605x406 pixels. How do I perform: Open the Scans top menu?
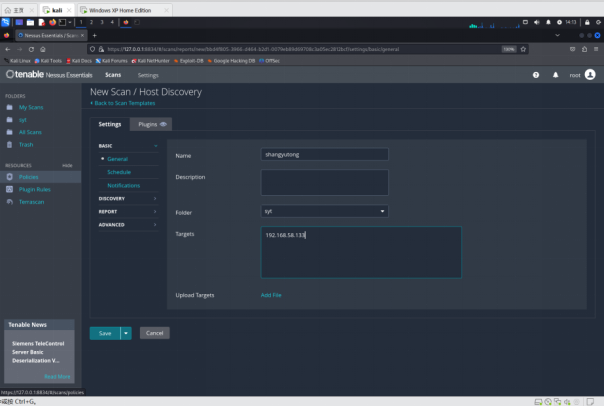point(113,75)
